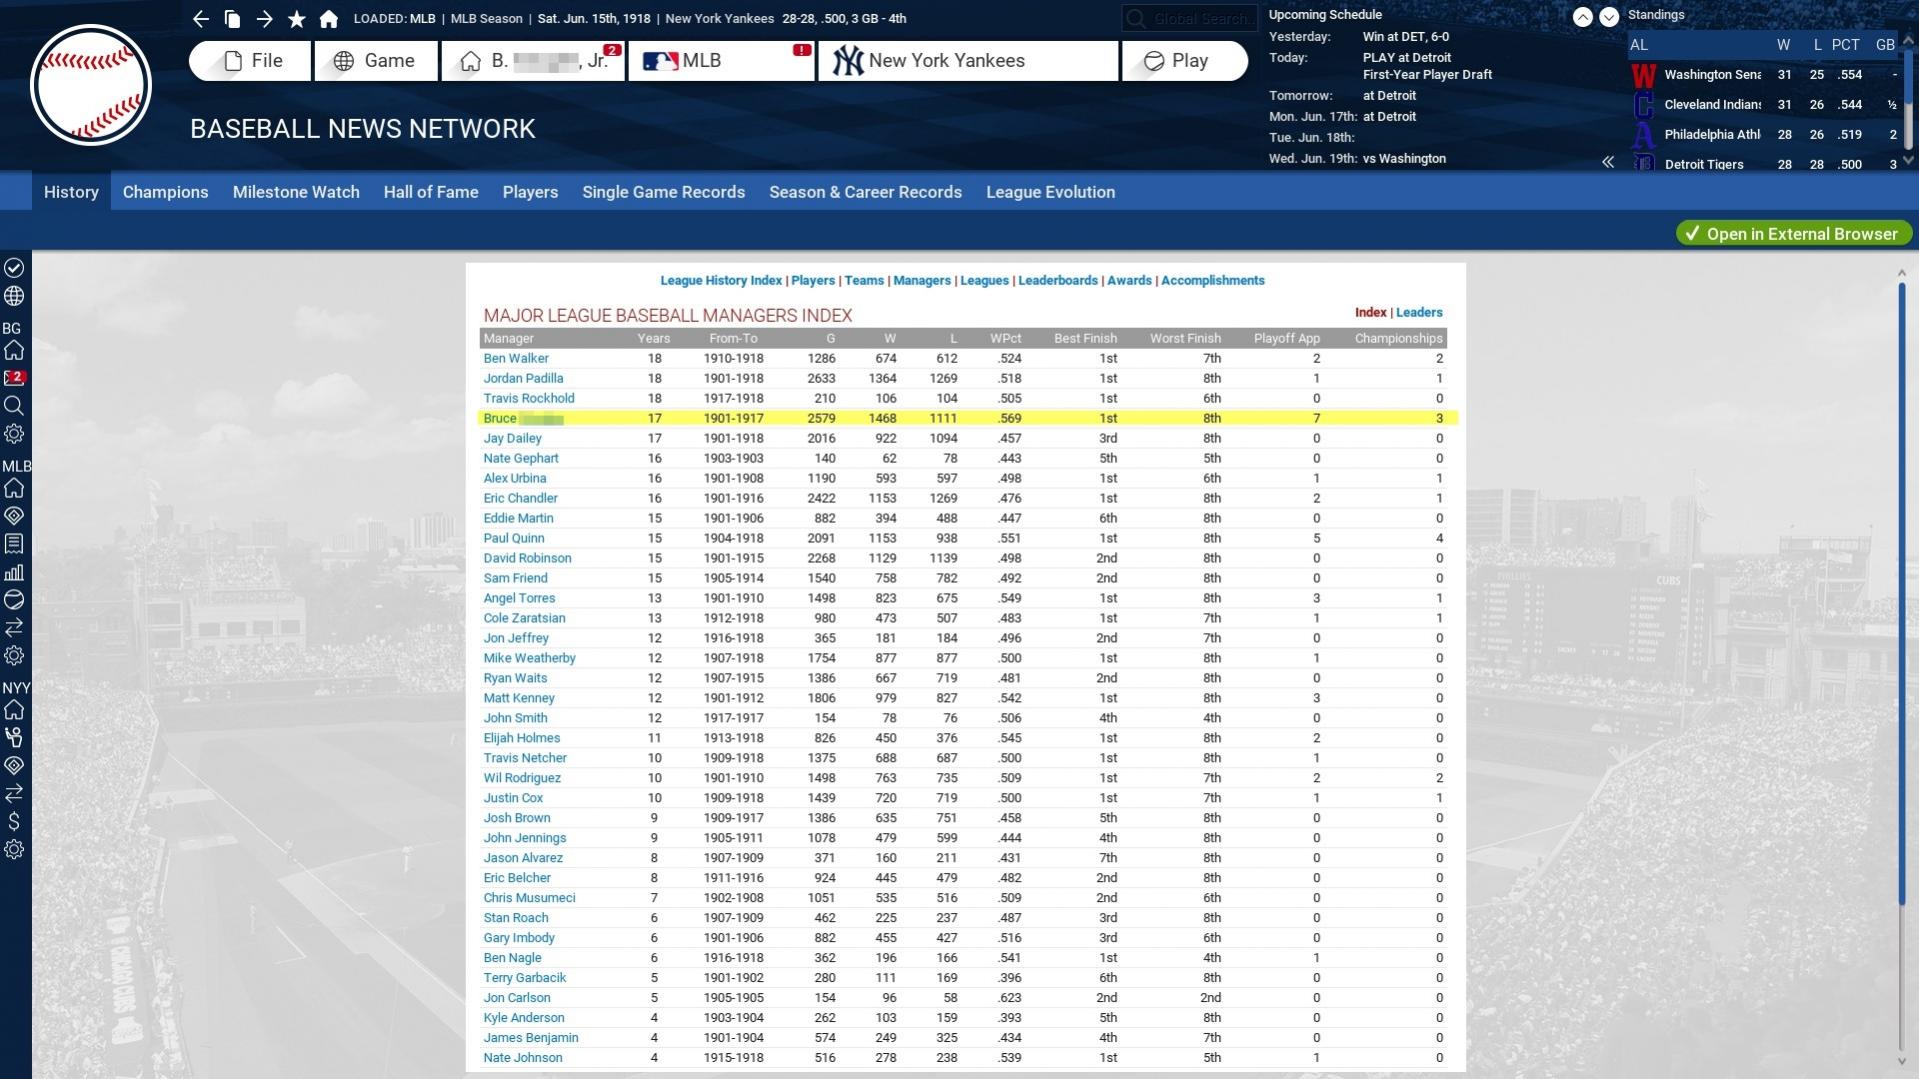1919x1079 pixels.
Task: Open the dollar sign finances icon
Action: (x=14, y=822)
